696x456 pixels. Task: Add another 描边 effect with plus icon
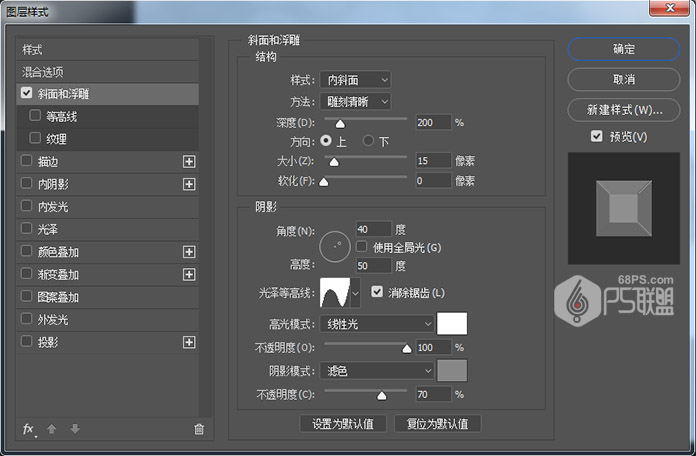(x=189, y=162)
